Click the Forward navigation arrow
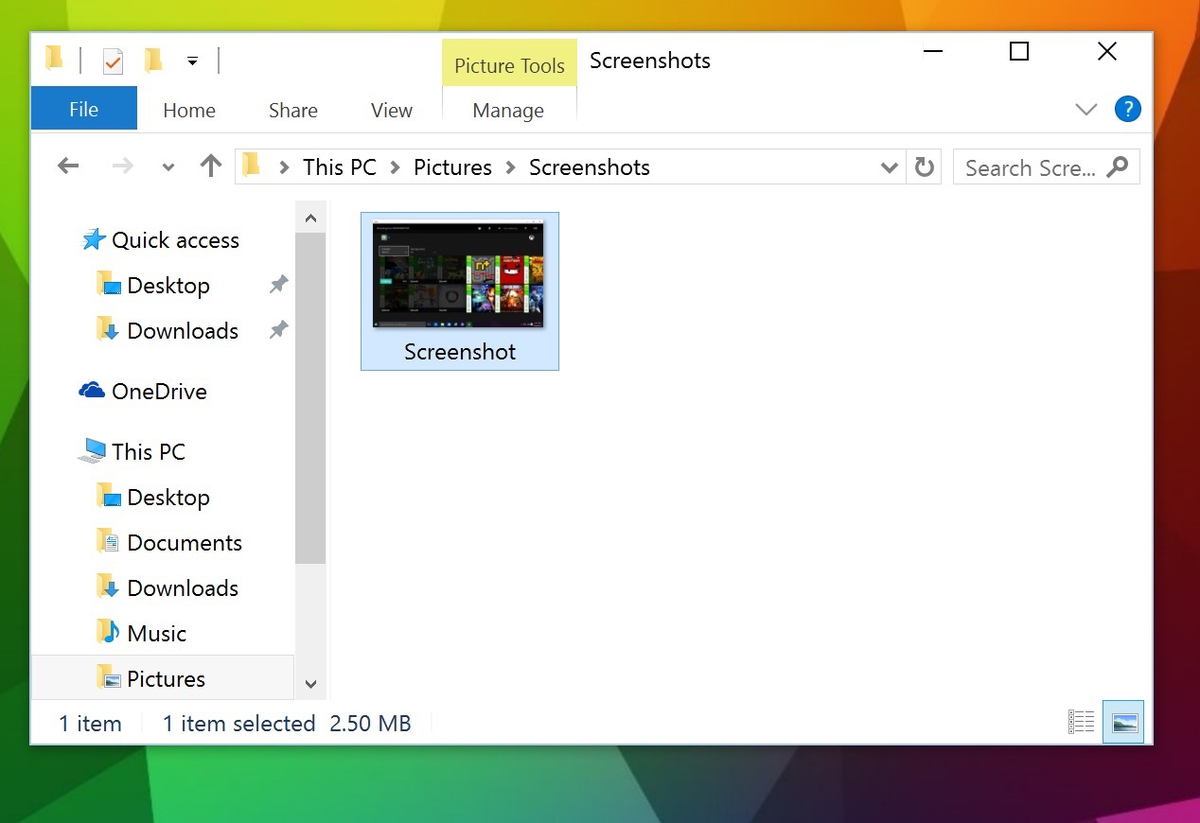The height and width of the screenshot is (823, 1200). point(122,166)
